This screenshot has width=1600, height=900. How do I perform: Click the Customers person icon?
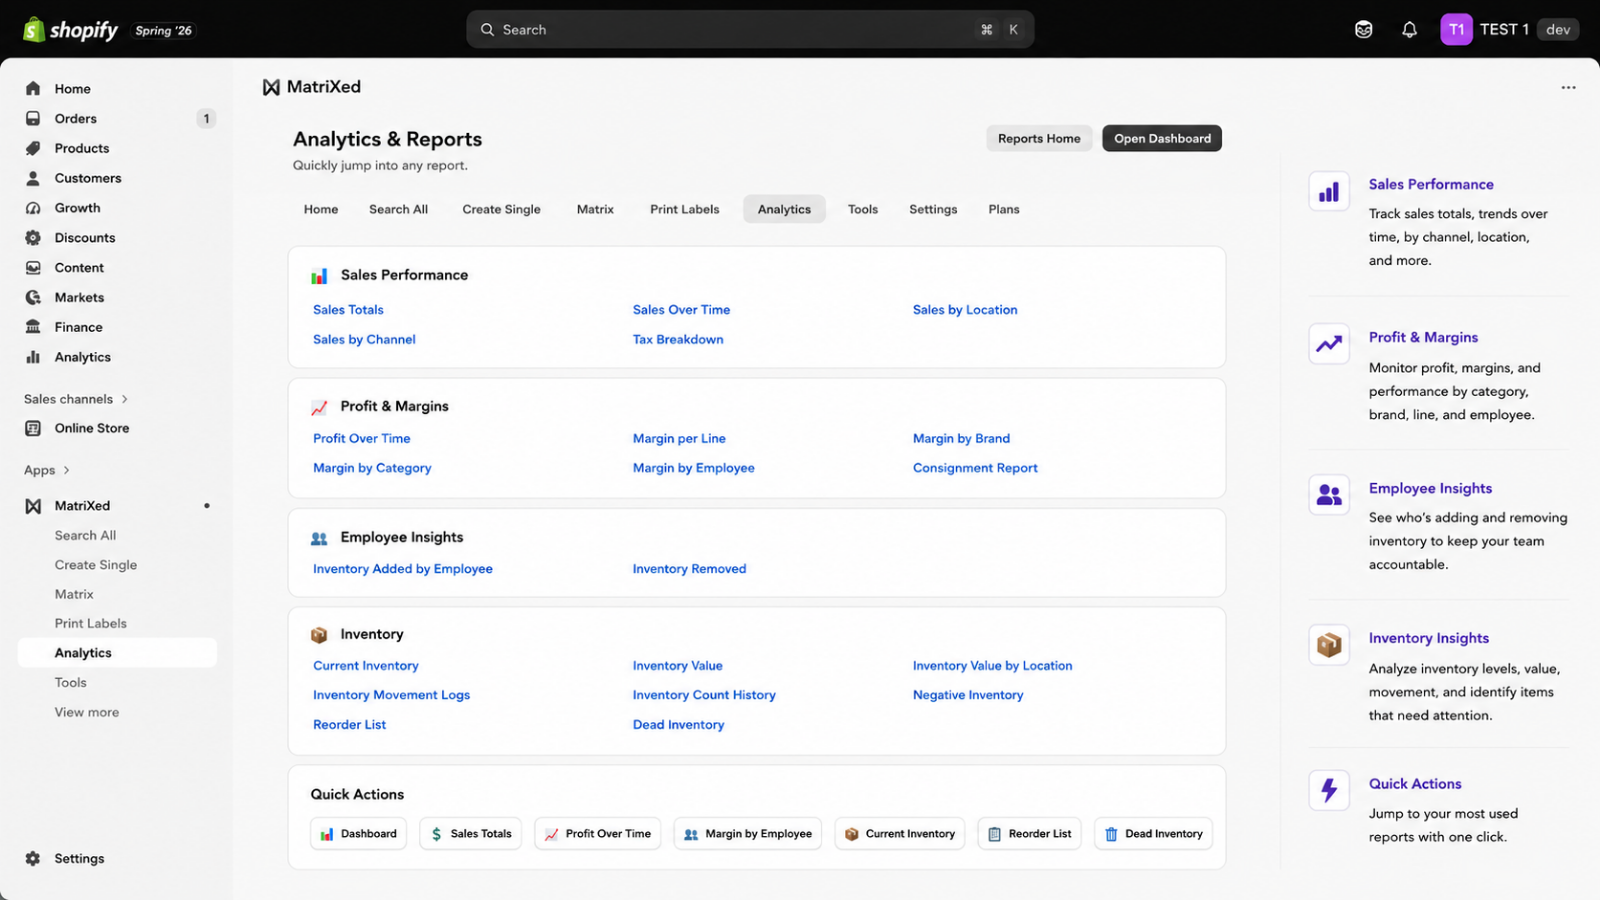(33, 178)
